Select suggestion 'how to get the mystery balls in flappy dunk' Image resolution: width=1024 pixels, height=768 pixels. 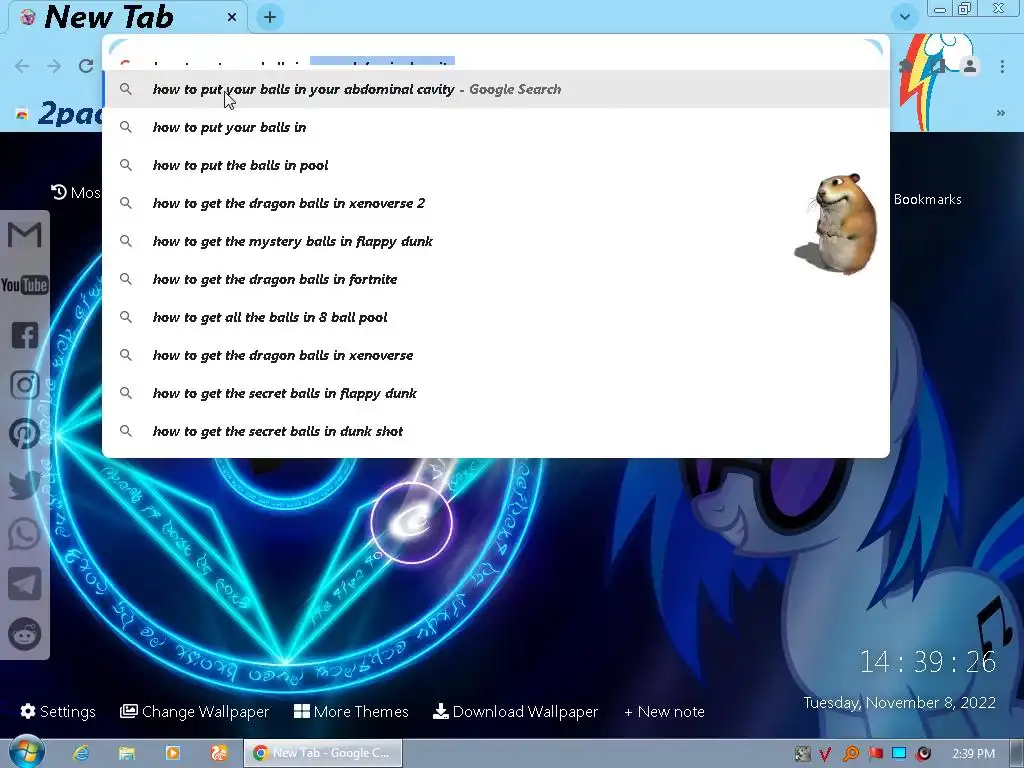496,241
